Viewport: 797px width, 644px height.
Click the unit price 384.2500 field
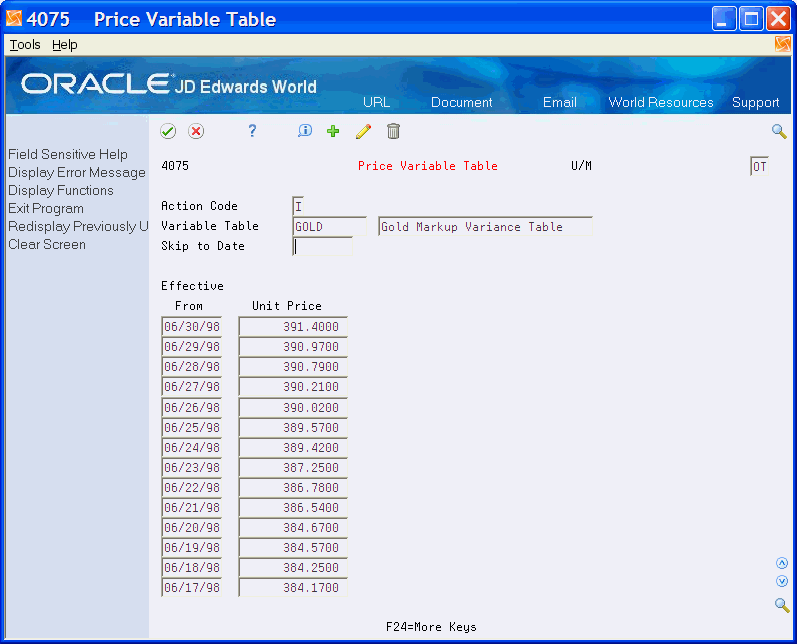(293, 567)
